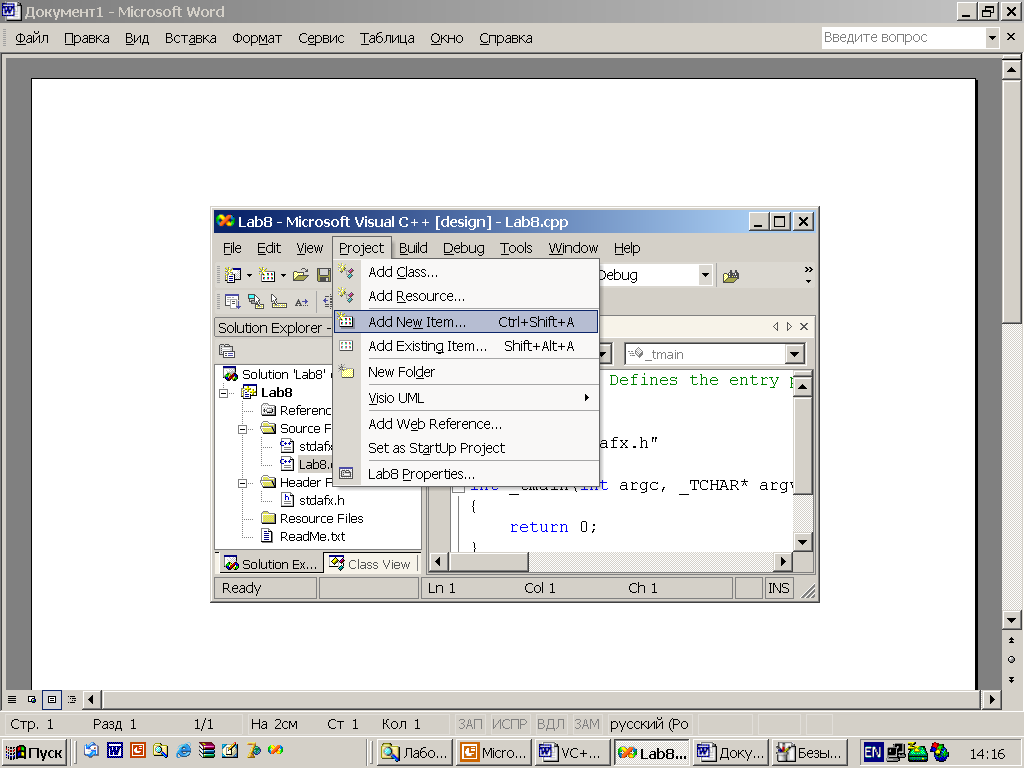Click code editor horizontal scrollbar thumb
1024x768 pixels.
click(x=488, y=562)
